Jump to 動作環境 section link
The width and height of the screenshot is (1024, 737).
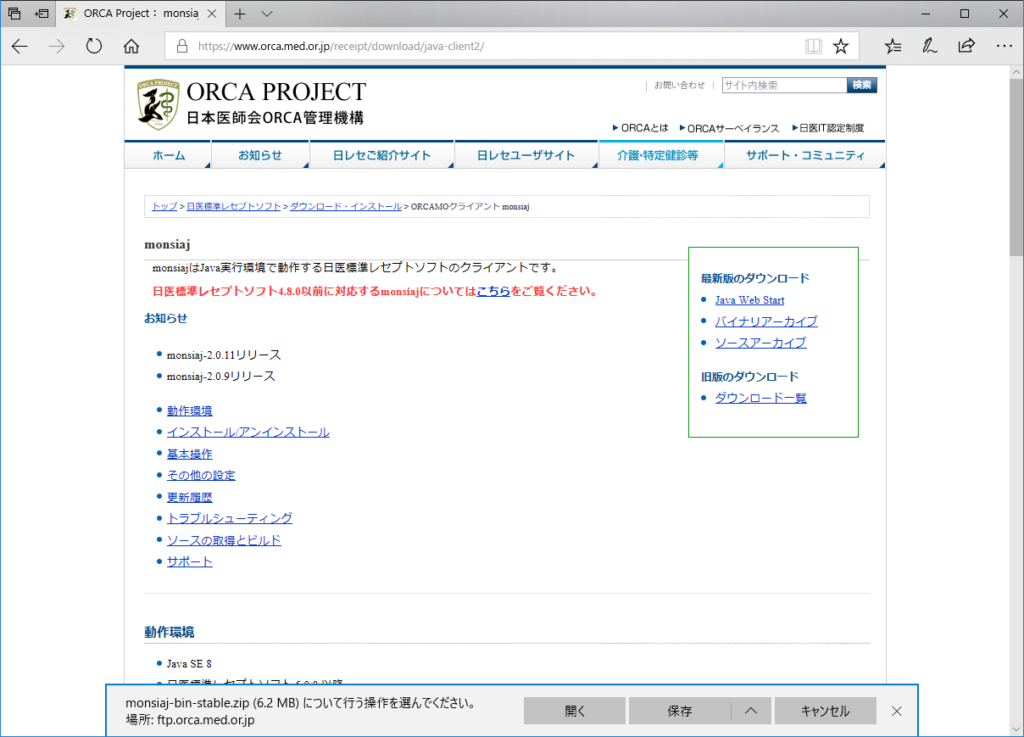pos(189,411)
